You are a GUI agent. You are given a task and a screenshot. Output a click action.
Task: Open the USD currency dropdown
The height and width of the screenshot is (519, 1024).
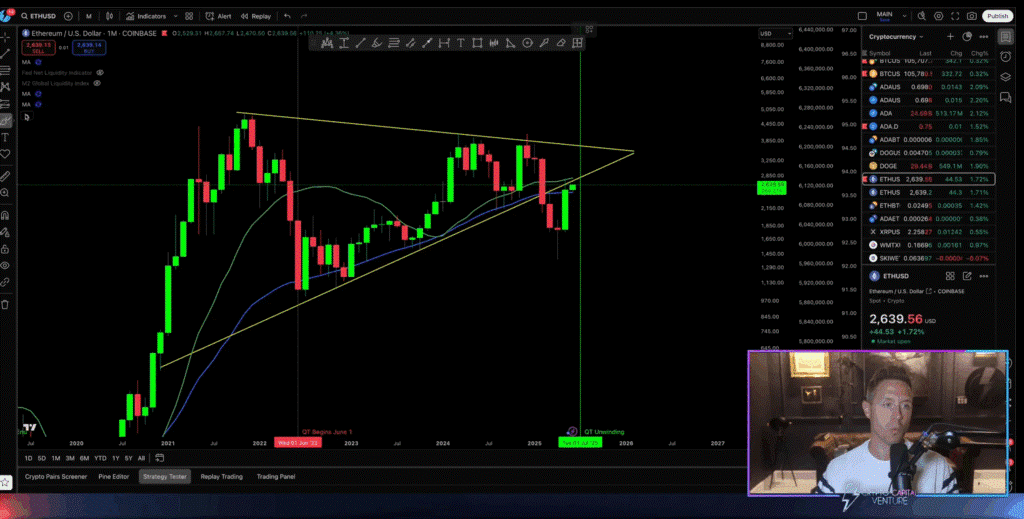point(775,33)
